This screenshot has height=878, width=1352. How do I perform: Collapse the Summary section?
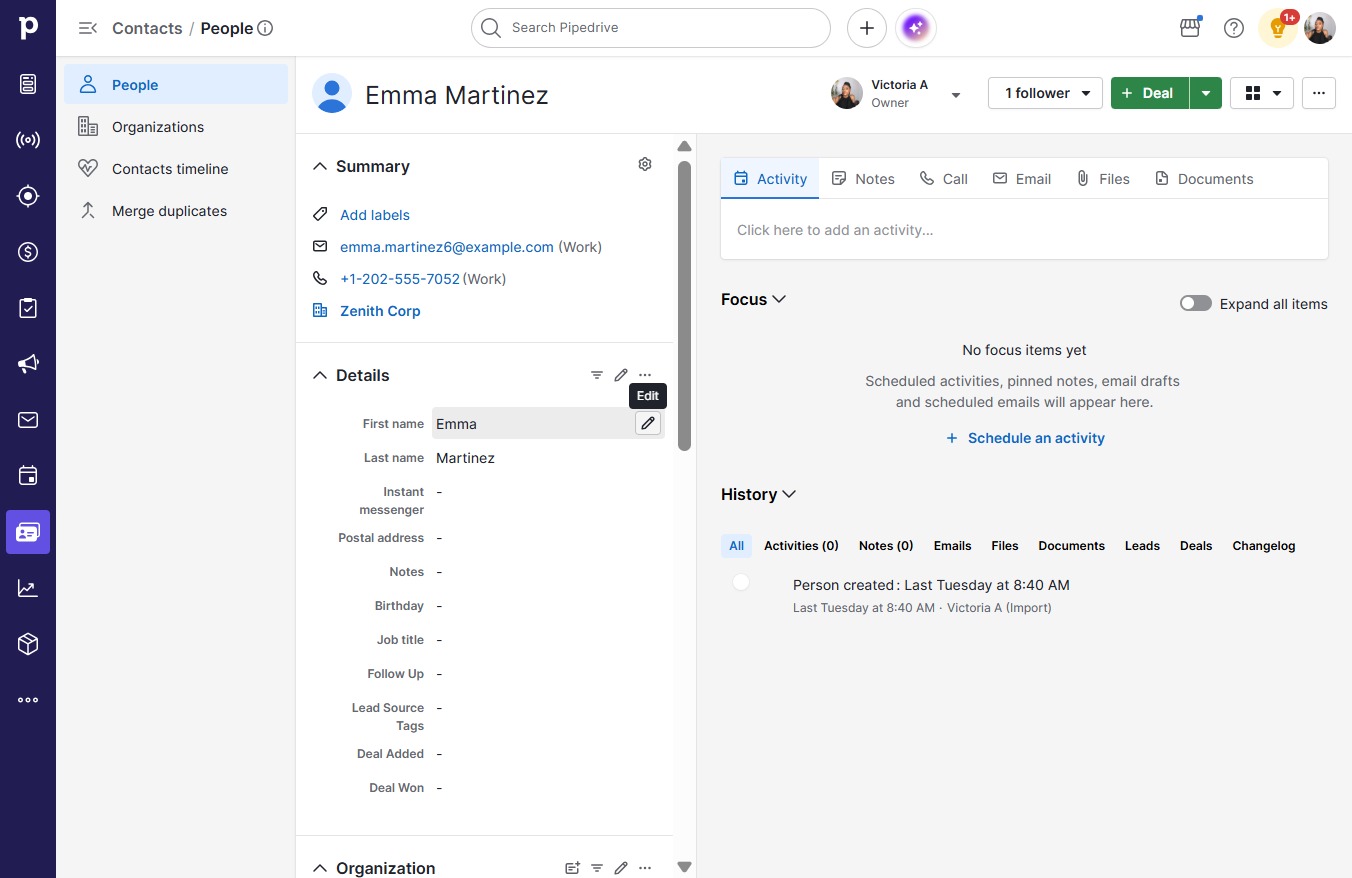tap(320, 166)
